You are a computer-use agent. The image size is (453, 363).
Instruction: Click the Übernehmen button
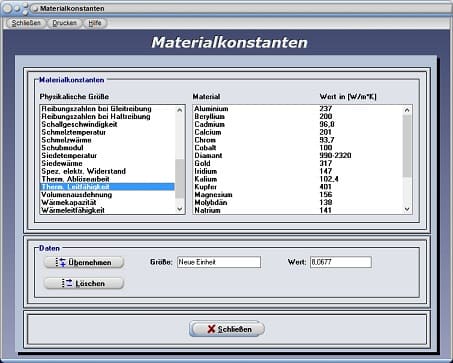[x=84, y=262]
